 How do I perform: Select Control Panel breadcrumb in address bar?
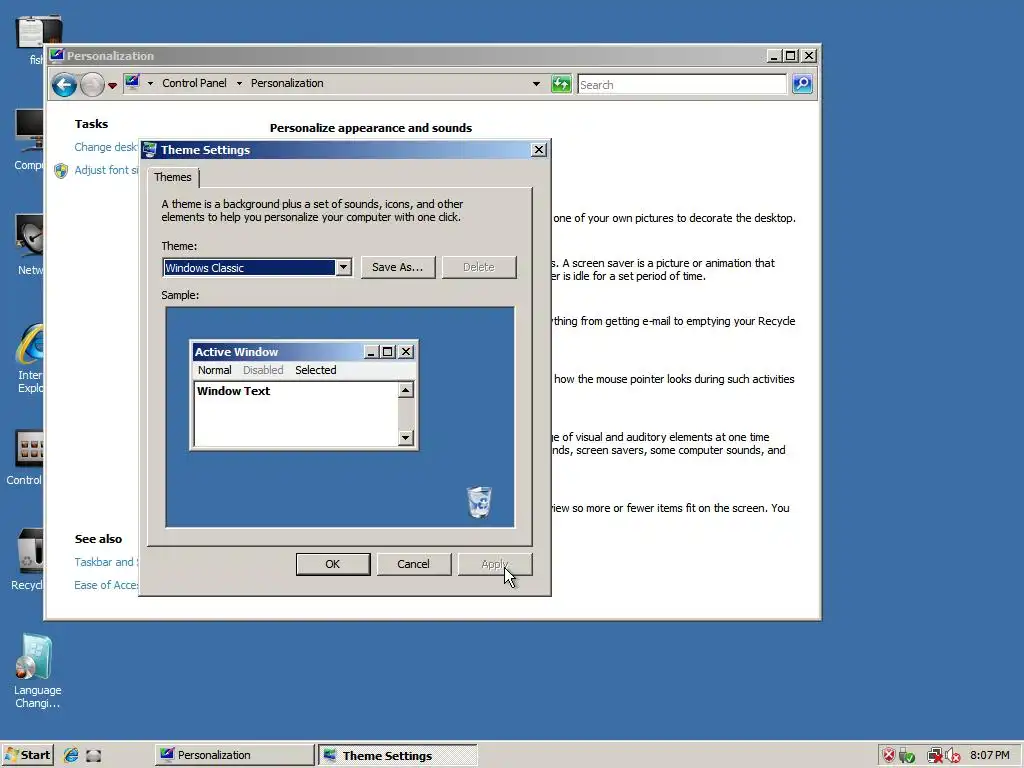point(194,83)
